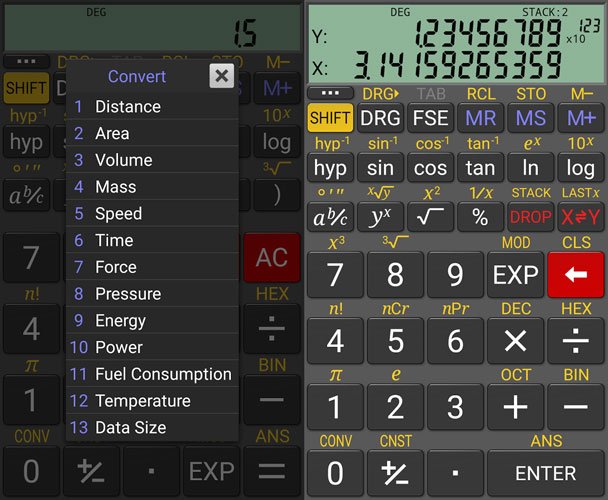Tap the ln key
Viewport: 608px width, 500px height.
(x=530, y=168)
